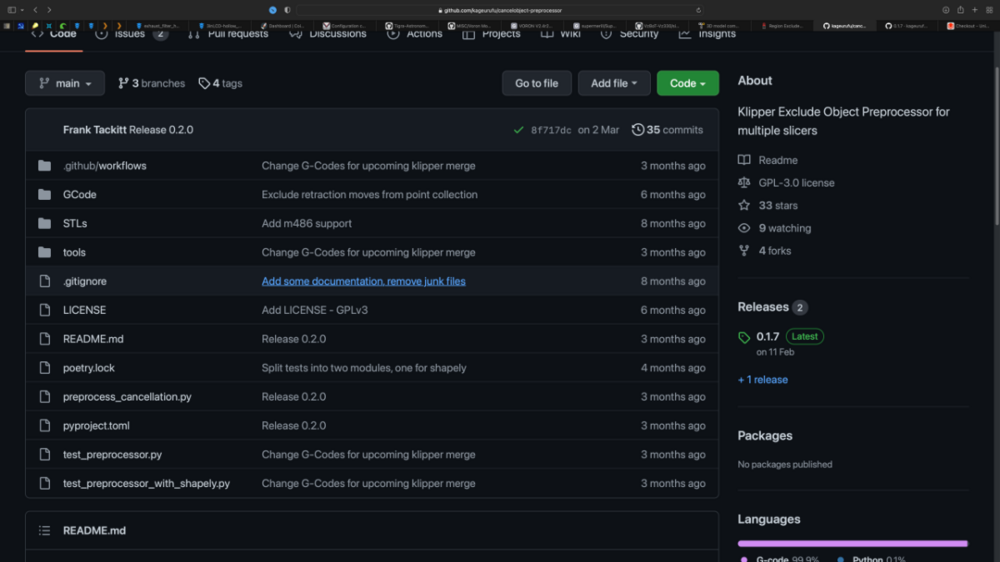View the 9 watching link
The width and height of the screenshot is (1000, 562).
(x=775, y=228)
